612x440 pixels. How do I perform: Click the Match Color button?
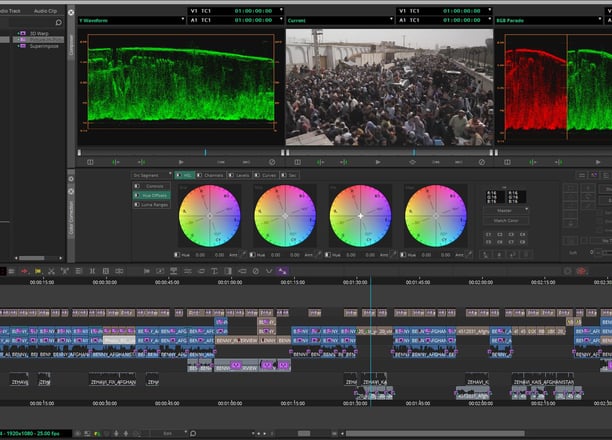508,219
